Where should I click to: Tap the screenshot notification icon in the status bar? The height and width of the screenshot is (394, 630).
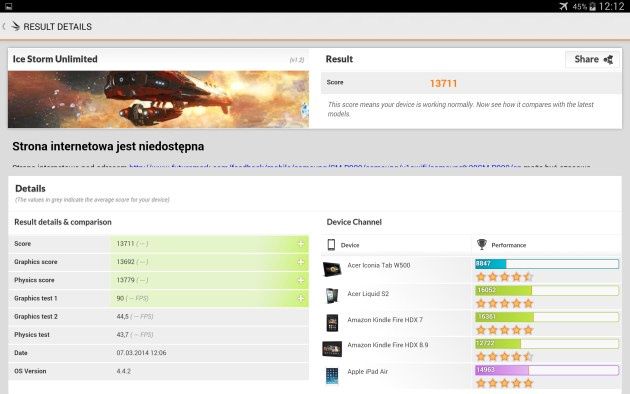(8, 6)
